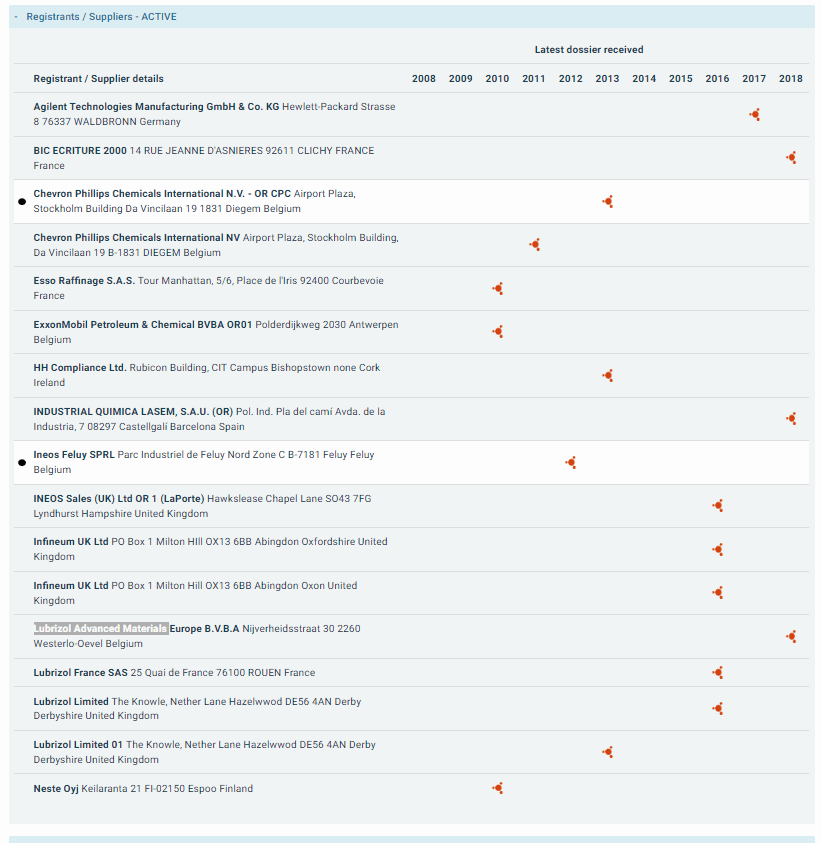Click the 2010 year column header

(497, 78)
